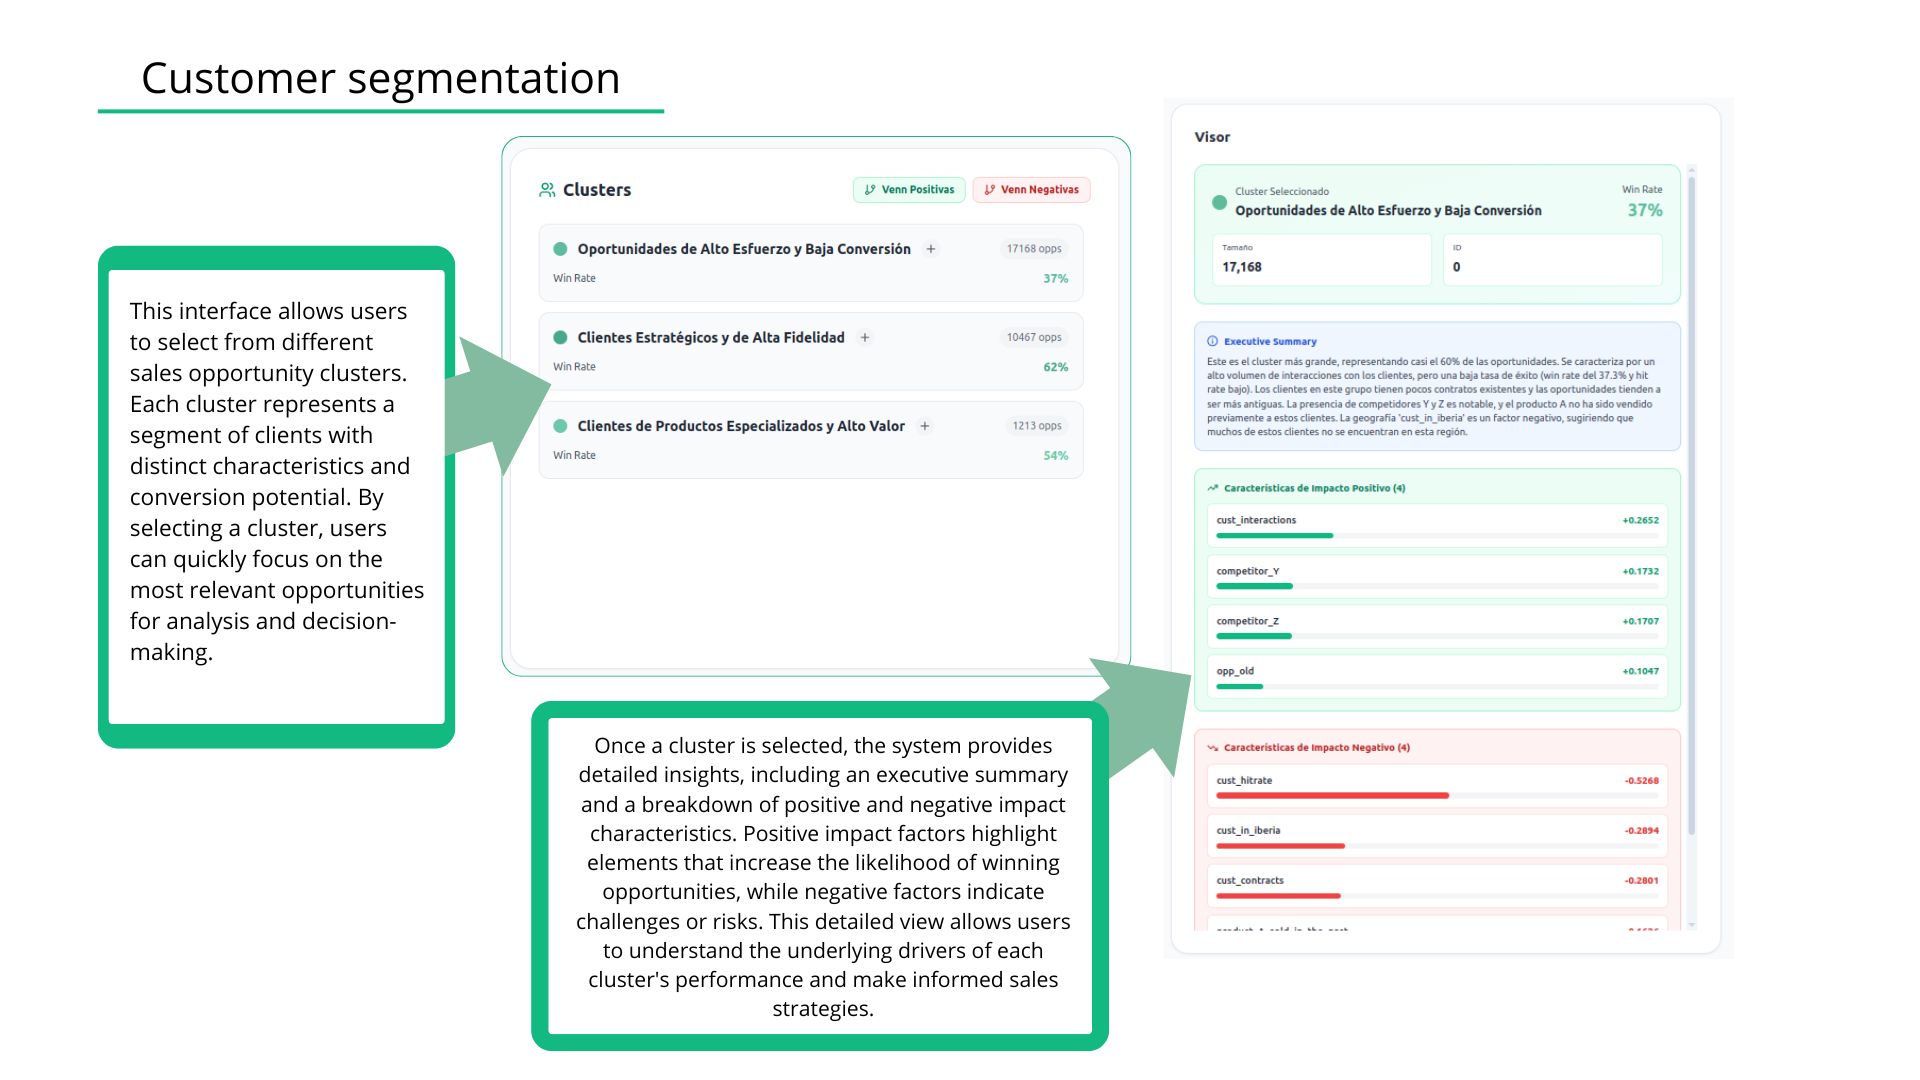This screenshot has height=1080, width=1920.
Task: Click the Tamaño 17,168 field
Action: (1321, 259)
